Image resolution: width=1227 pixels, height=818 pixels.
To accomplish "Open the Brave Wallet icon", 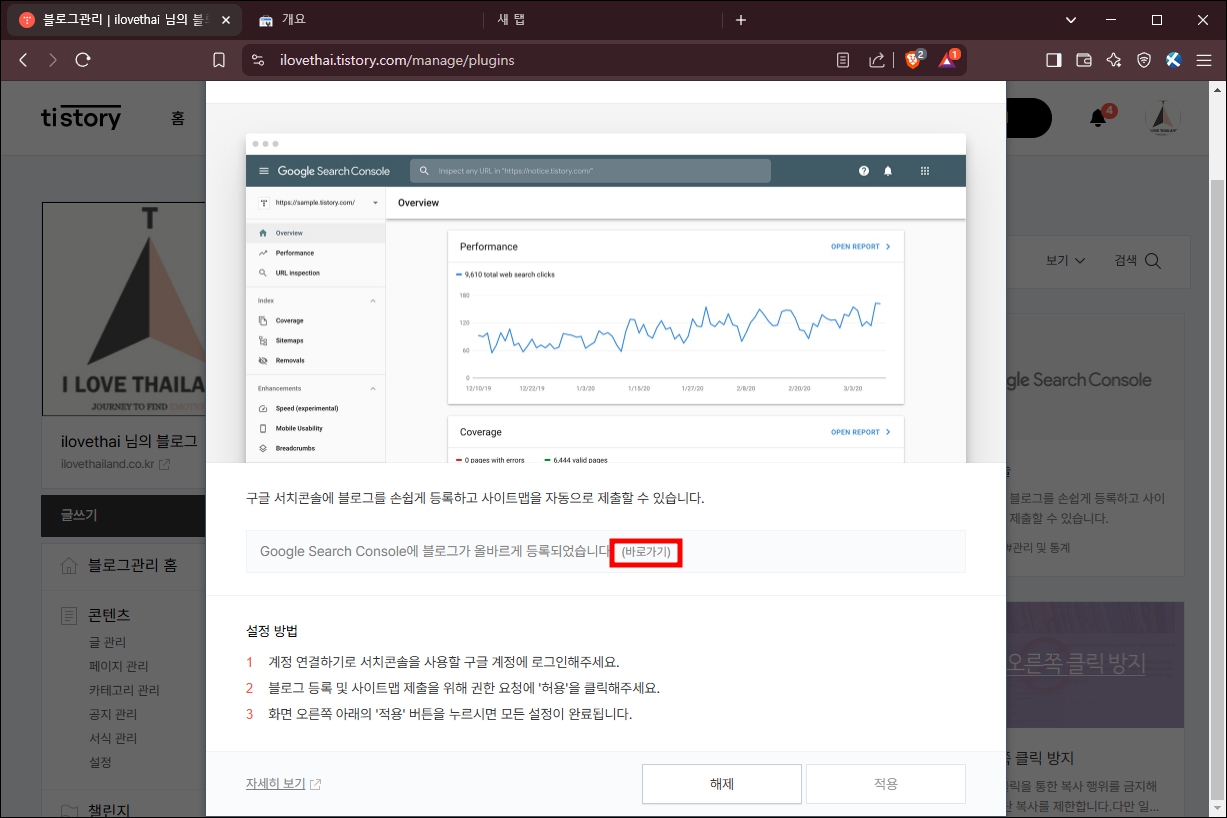I will pyautogui.click(x=1083, y=60).
